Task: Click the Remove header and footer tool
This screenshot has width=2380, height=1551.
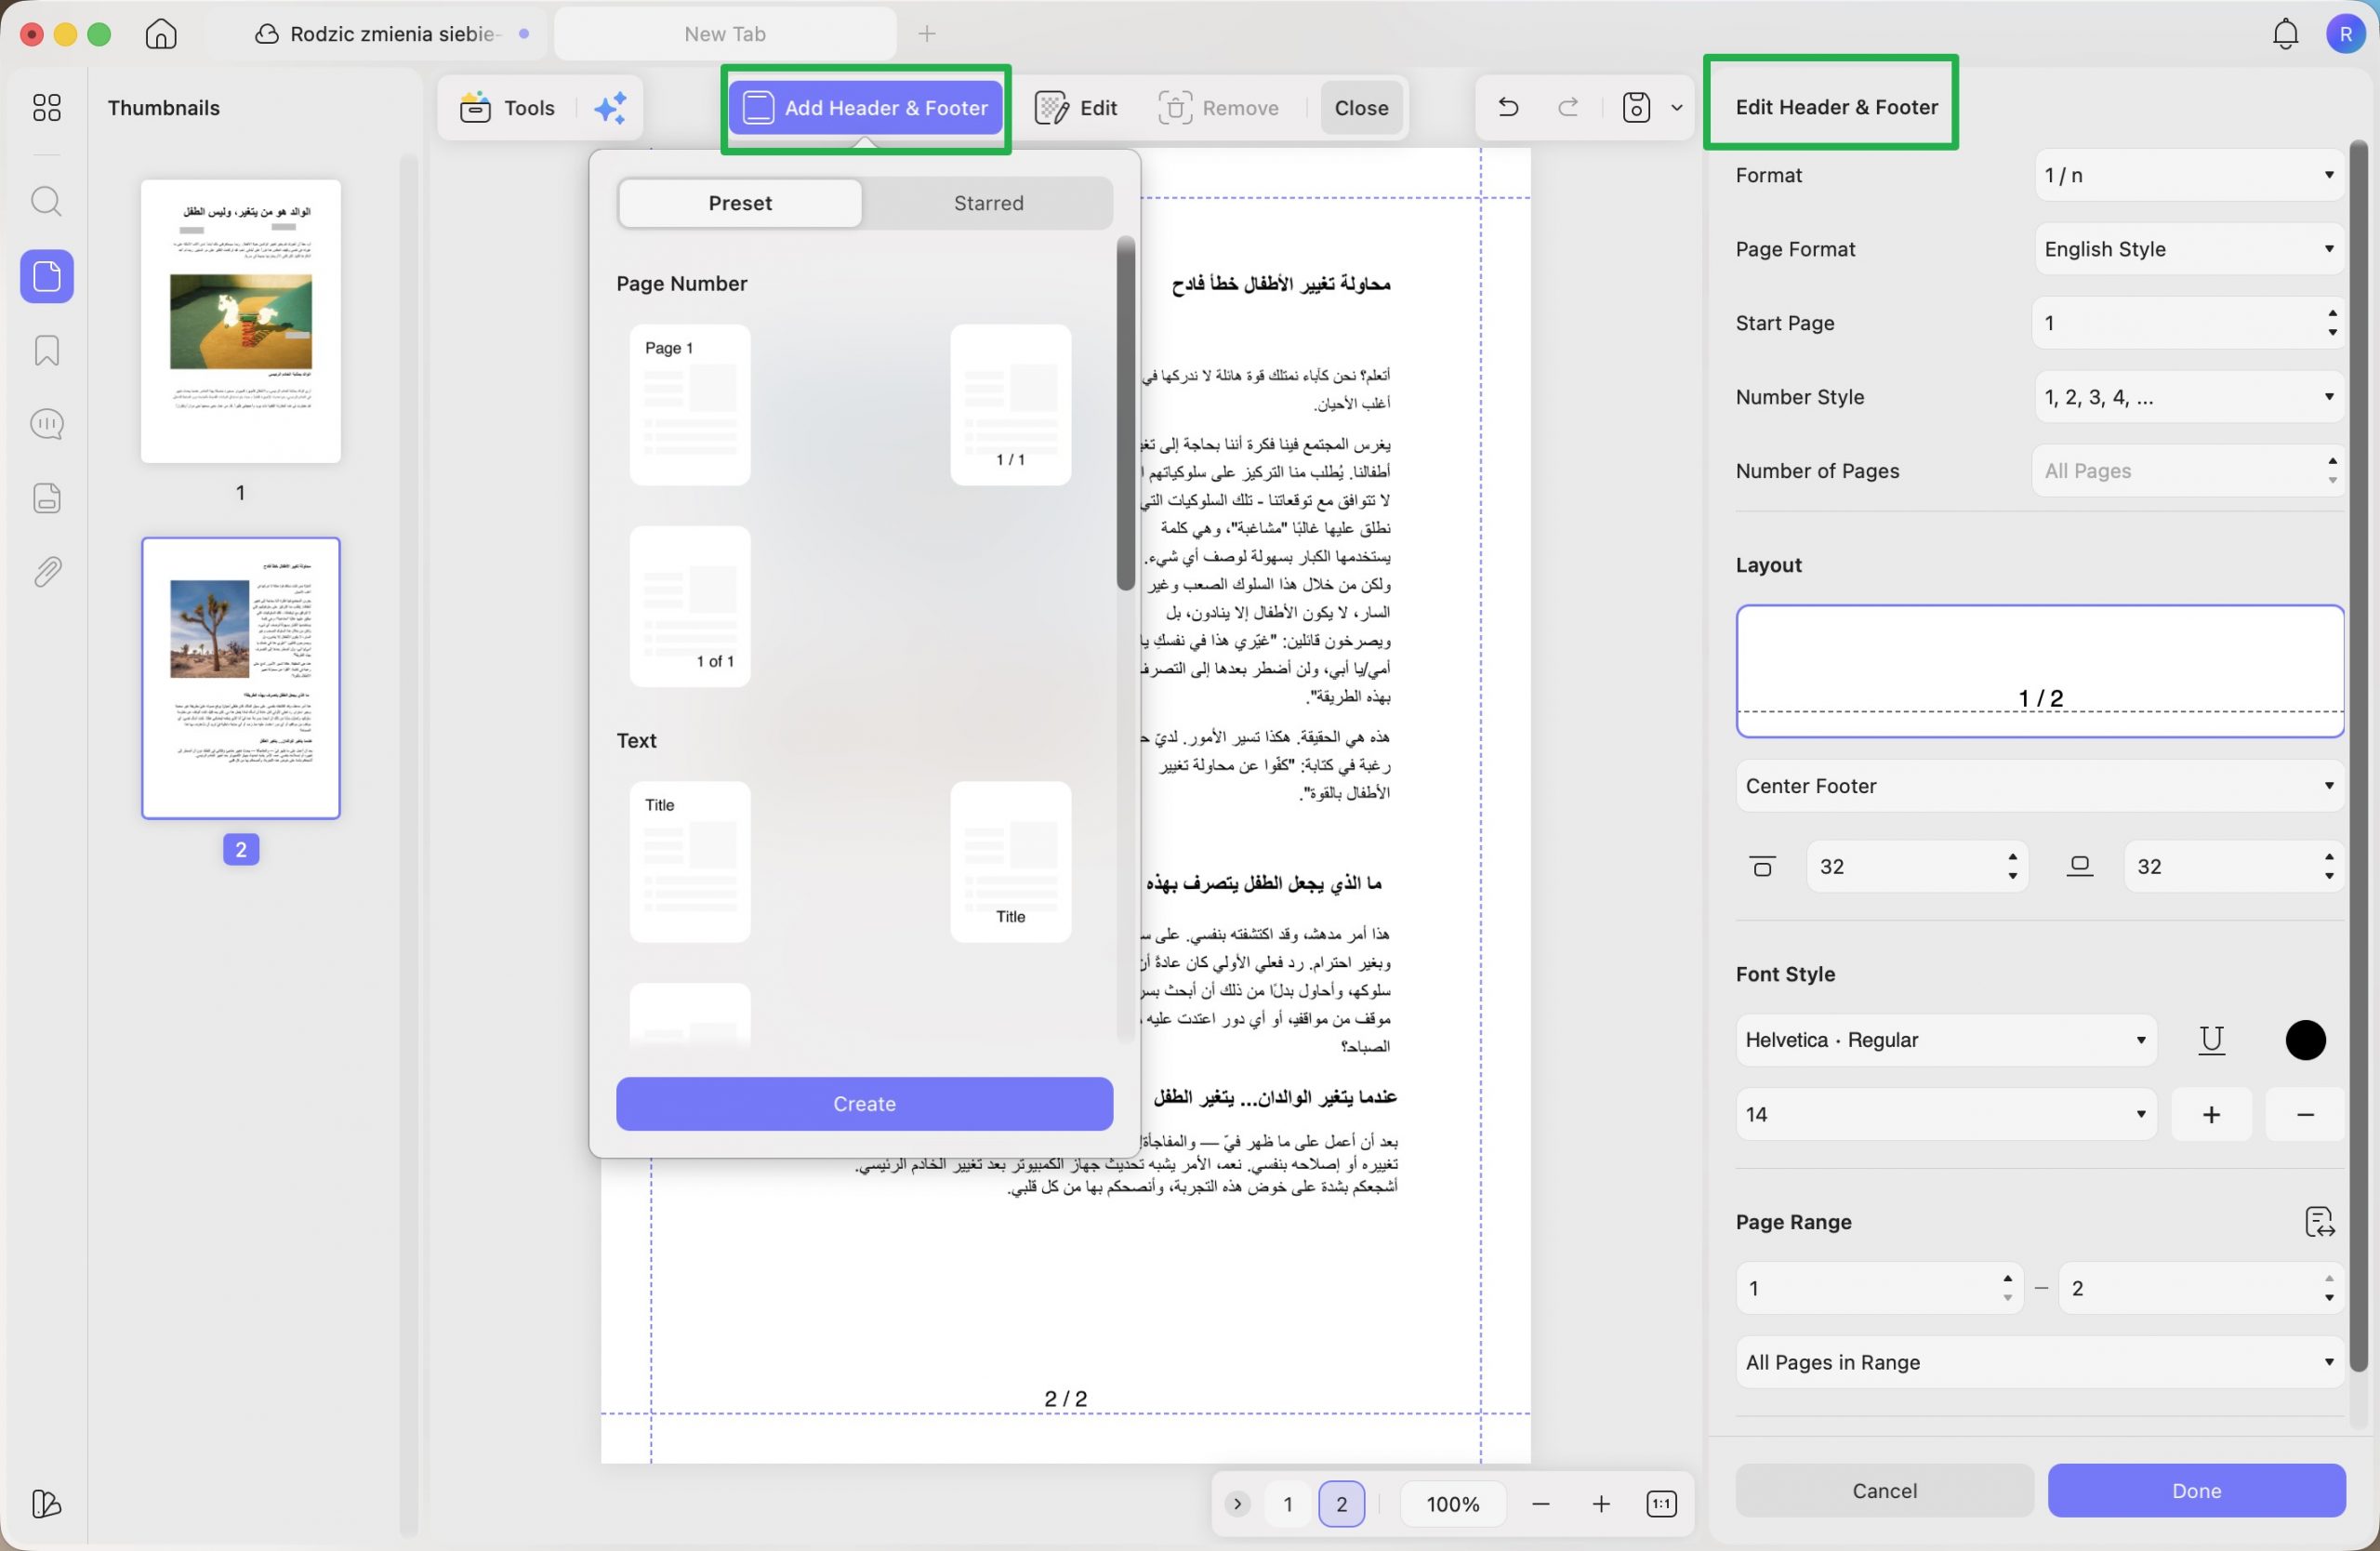Action: coord(1219,107)
